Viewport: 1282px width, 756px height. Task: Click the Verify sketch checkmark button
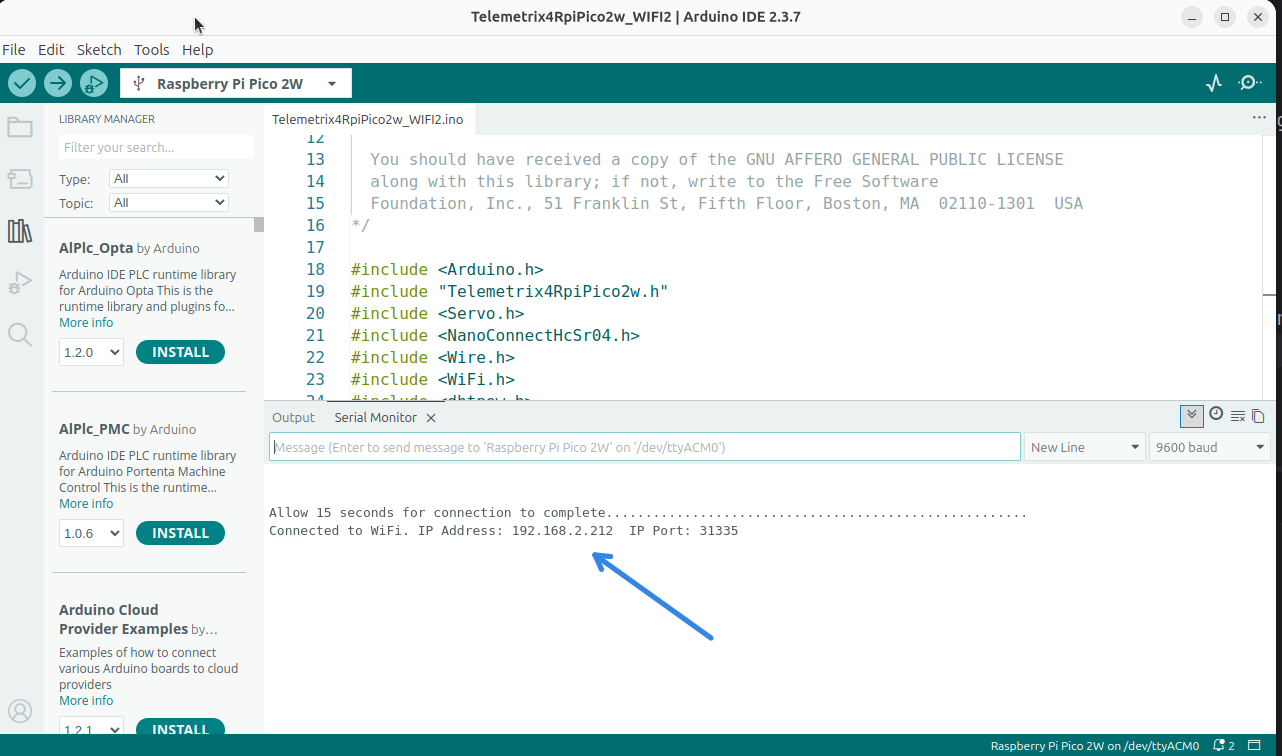22,83
